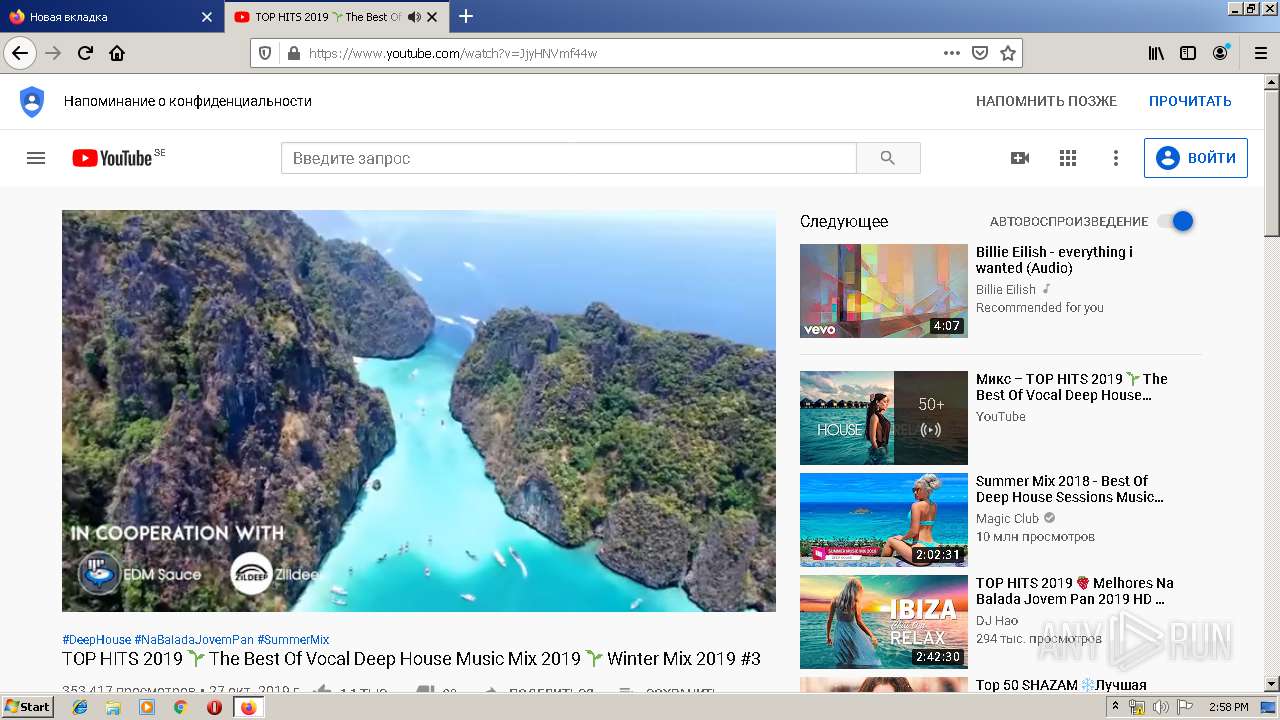Open page actions three-dot menu in URL bar

pos(952,53)
